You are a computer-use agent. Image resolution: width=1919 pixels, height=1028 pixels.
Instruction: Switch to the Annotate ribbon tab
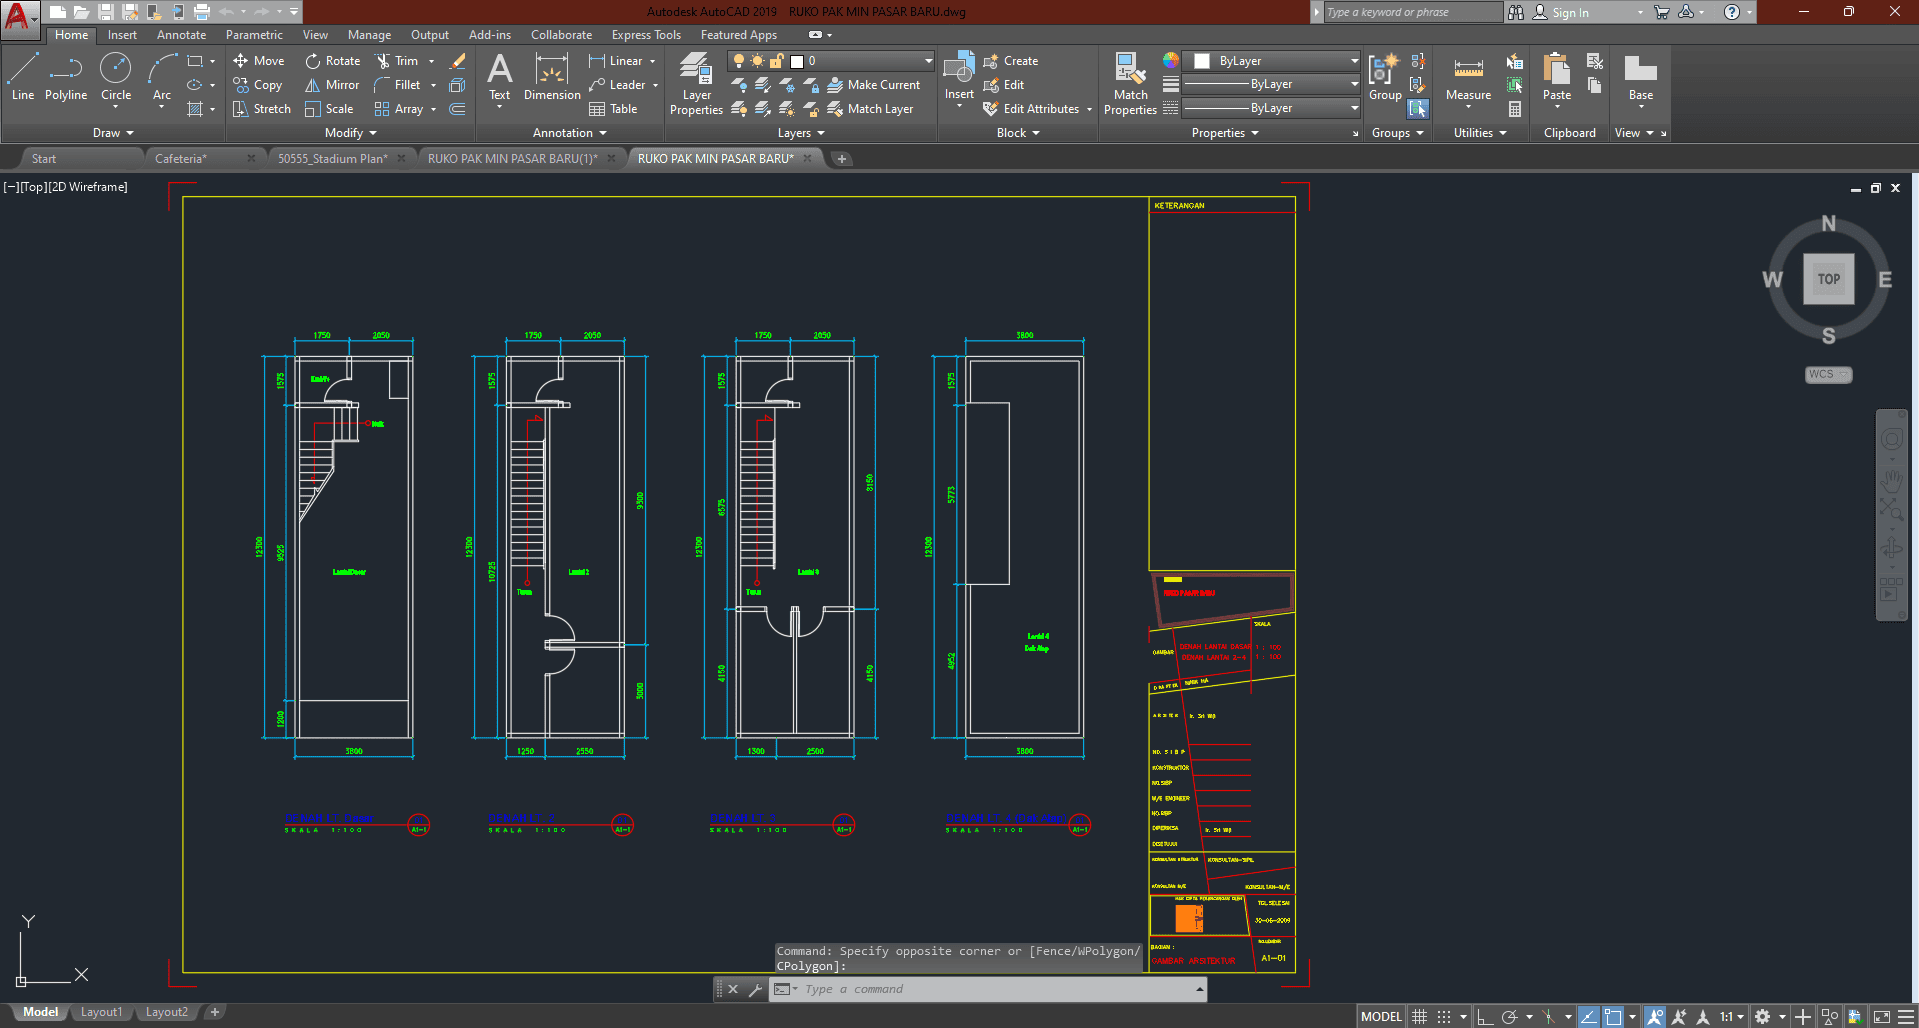click(181, 35)
